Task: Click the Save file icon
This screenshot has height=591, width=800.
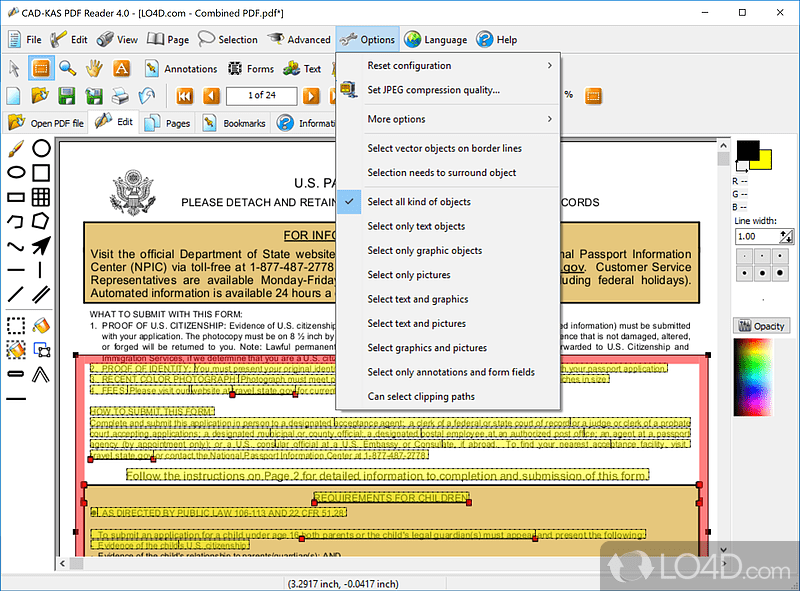Action: click(x=66, y=96)
